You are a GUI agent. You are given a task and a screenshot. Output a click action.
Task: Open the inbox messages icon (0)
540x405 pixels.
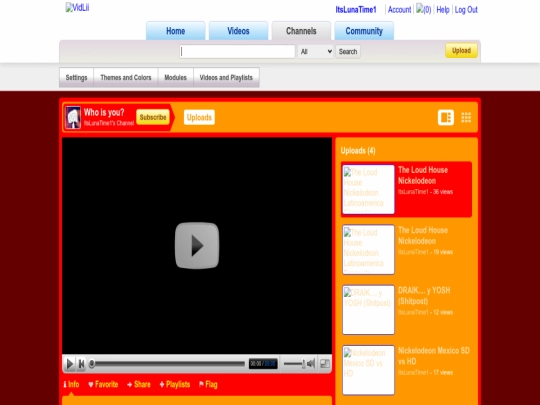423,9
